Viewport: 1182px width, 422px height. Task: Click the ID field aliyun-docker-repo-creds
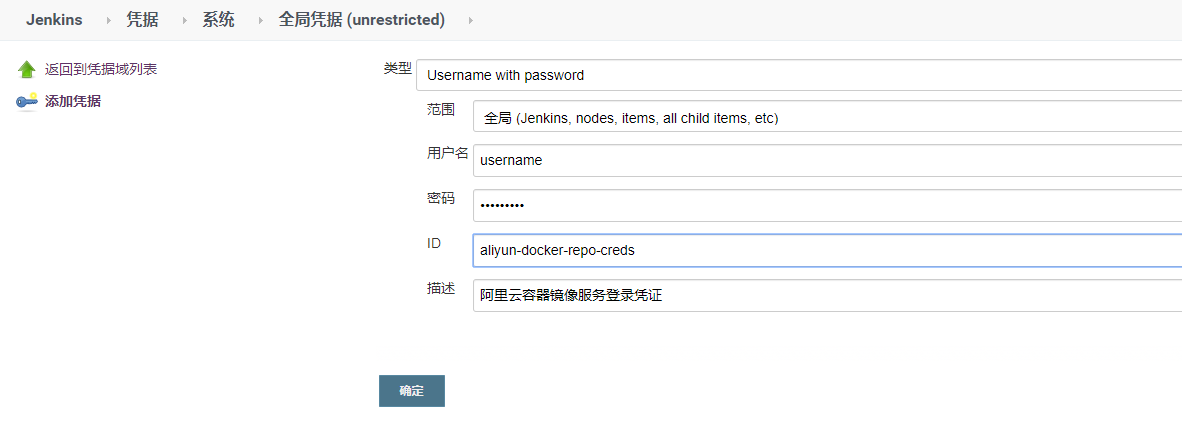[828, 251]
